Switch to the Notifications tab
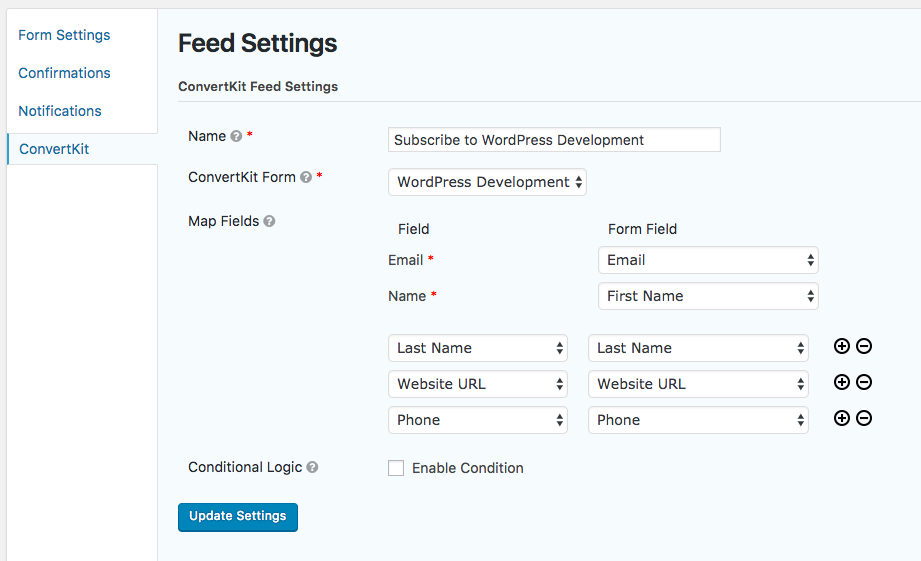This screenshot has width=921, height=561. point(60,111)
